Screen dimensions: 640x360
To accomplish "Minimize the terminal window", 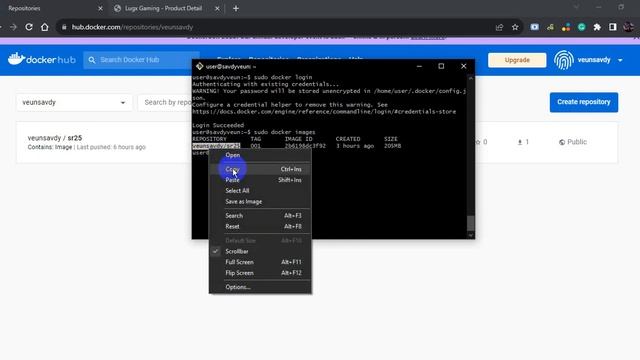I will click(x=419, y=66).
